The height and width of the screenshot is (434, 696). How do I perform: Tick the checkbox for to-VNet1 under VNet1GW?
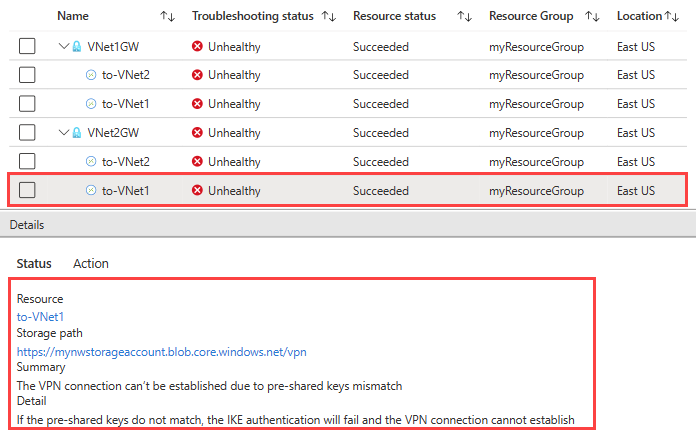click(x=27, y=104)
